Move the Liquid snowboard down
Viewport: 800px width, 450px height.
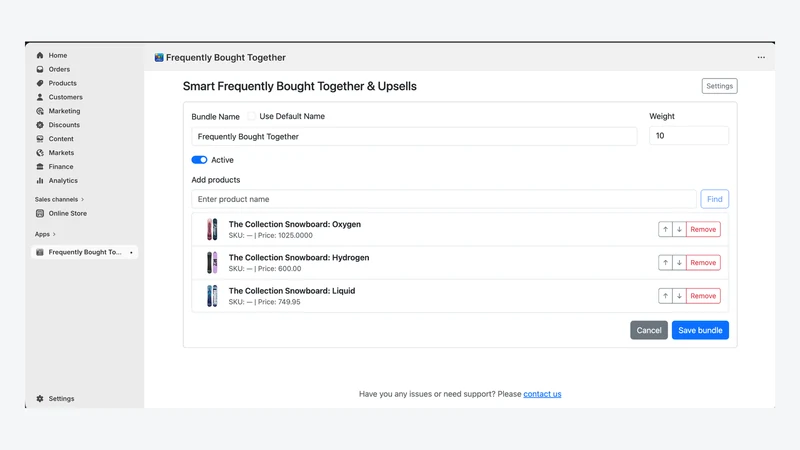click(679, 296)
